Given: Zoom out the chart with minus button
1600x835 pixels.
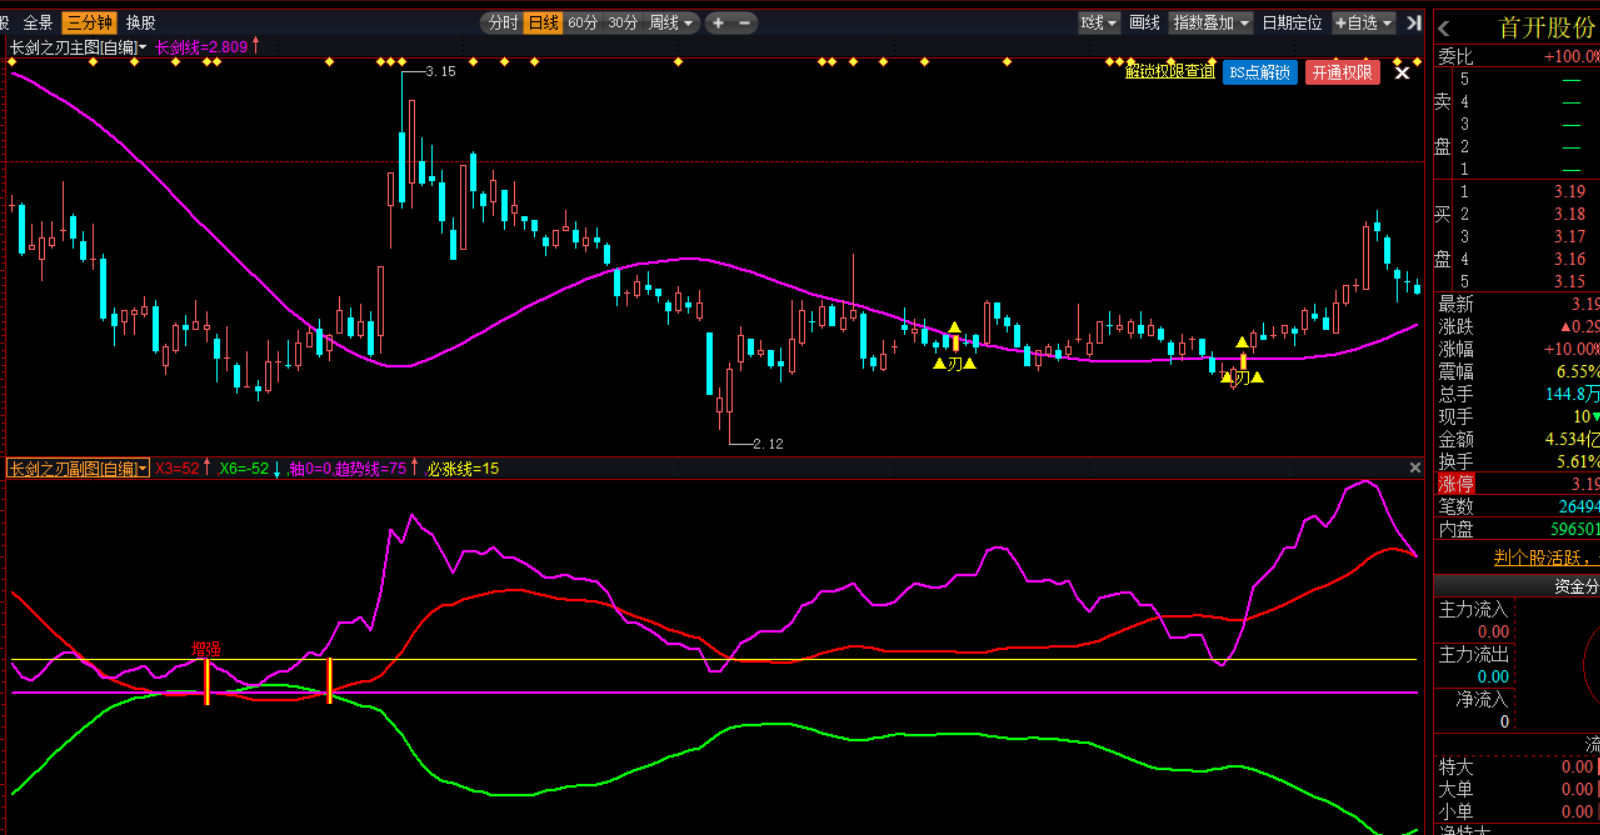Looking at the screenshot, I should [x=744, y=23].
